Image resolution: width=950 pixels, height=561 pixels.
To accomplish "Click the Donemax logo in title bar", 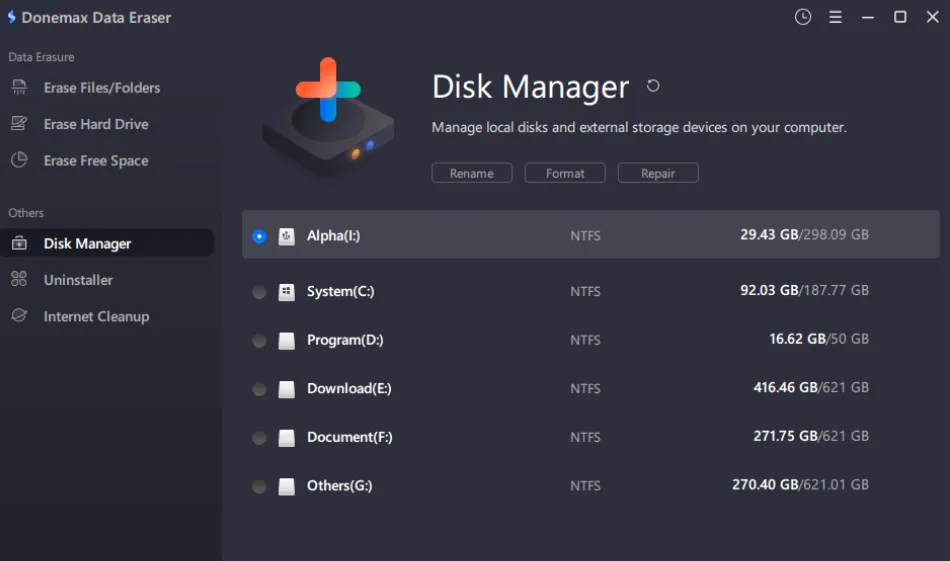I will [12, 17].
